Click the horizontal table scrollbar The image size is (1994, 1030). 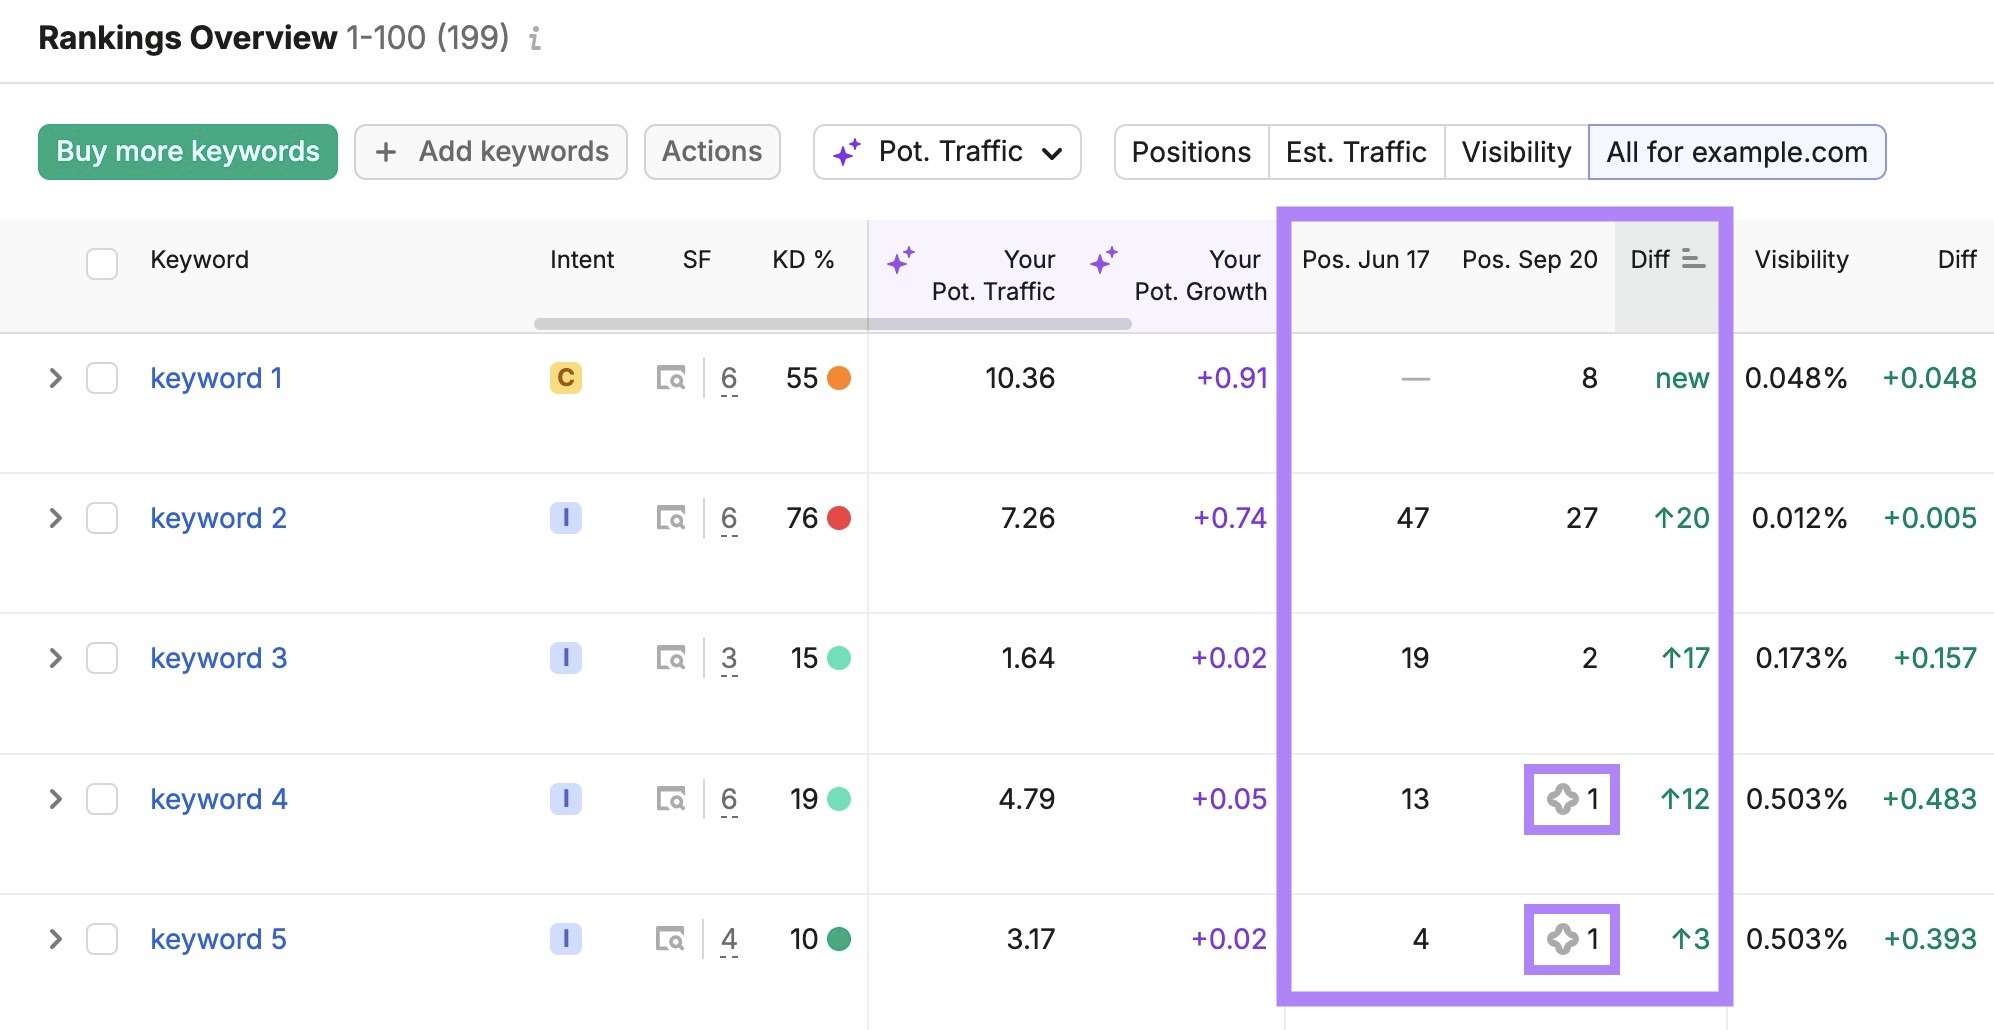(833, 324)
